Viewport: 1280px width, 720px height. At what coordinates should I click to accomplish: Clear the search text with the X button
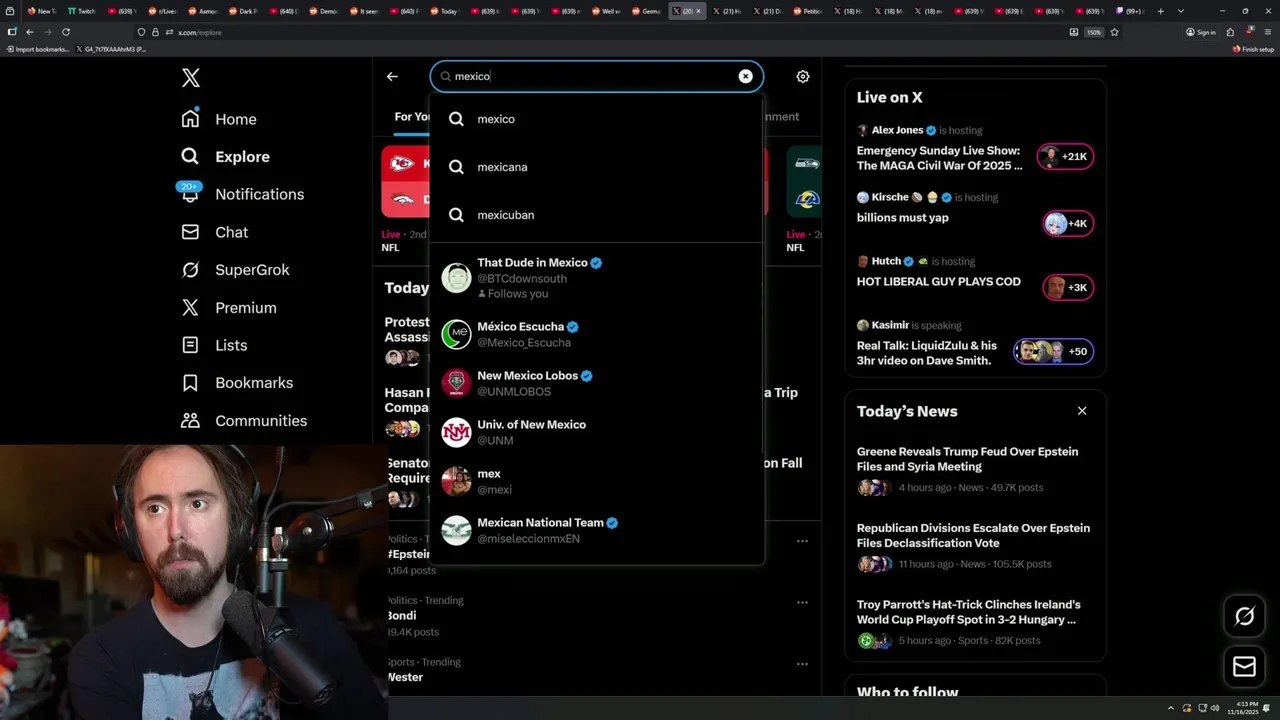[745, 76]
